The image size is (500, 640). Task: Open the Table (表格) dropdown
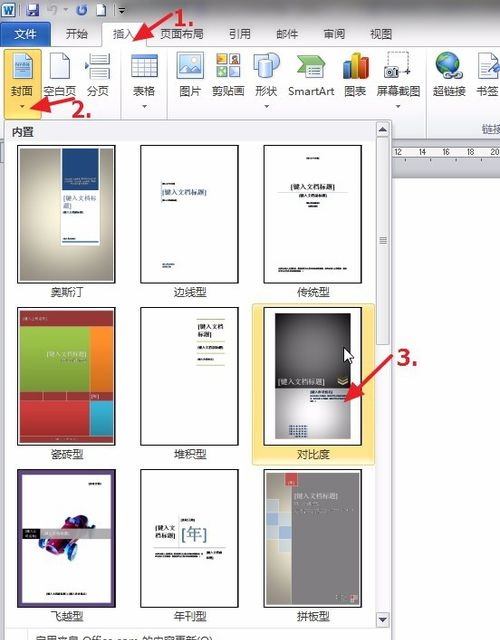[x=144, y=107]
